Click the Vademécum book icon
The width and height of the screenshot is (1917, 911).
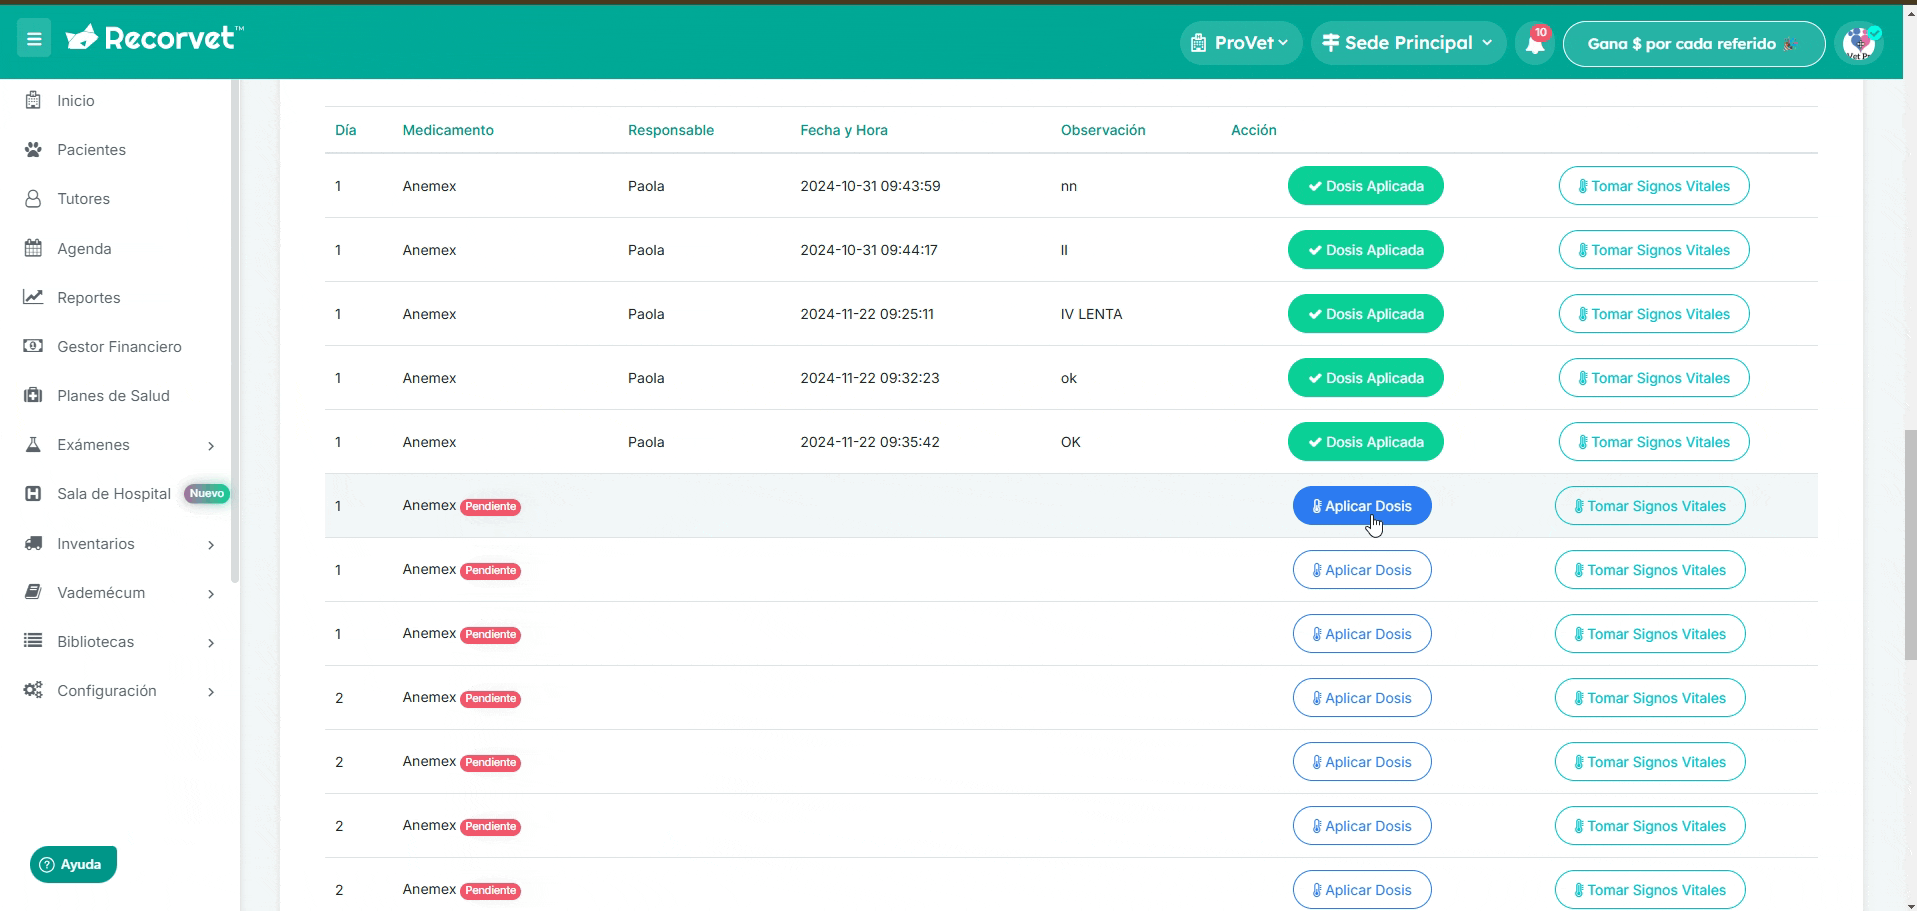coord(33,592)
